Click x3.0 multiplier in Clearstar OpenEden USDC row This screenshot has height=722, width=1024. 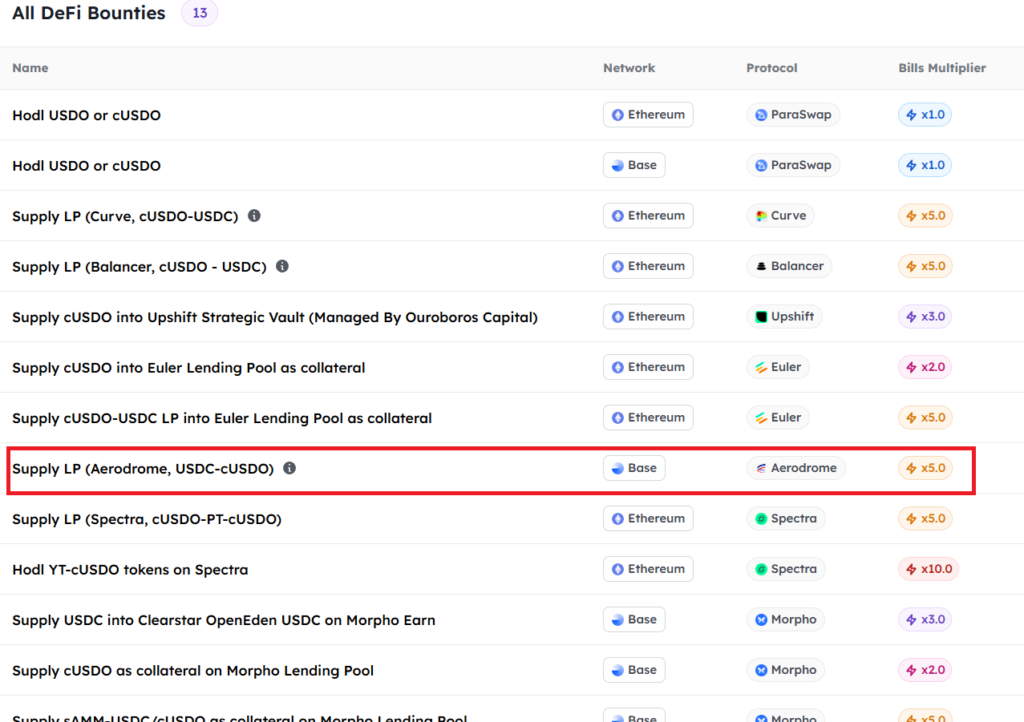(925, 620)
